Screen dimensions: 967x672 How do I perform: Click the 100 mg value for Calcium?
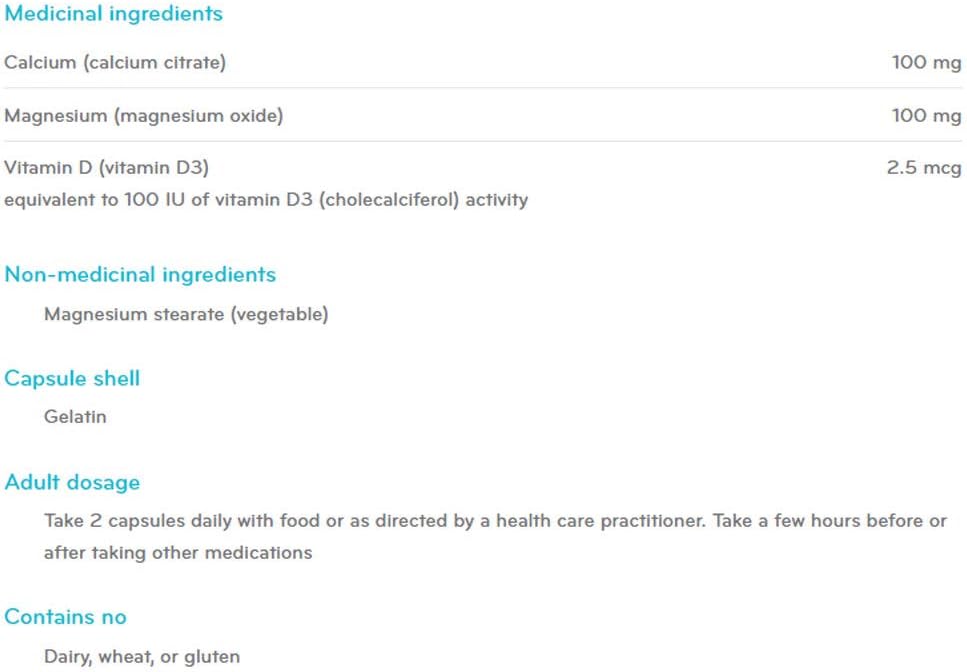click(x=926, y=63)
